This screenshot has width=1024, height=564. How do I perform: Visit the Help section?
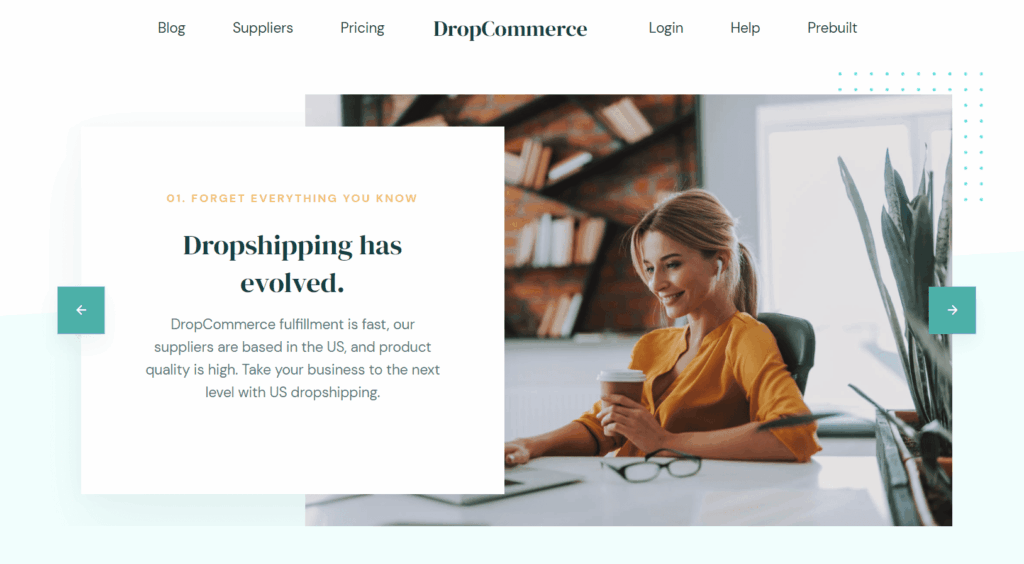pos(744,28)
